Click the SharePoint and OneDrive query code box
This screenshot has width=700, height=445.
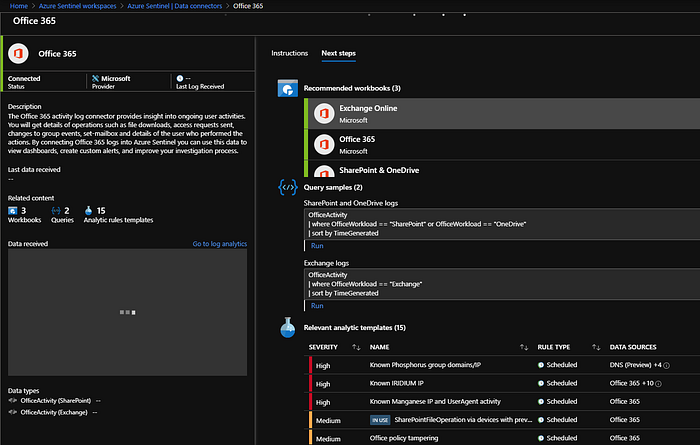pyautogui.click(x=502, y=224)
